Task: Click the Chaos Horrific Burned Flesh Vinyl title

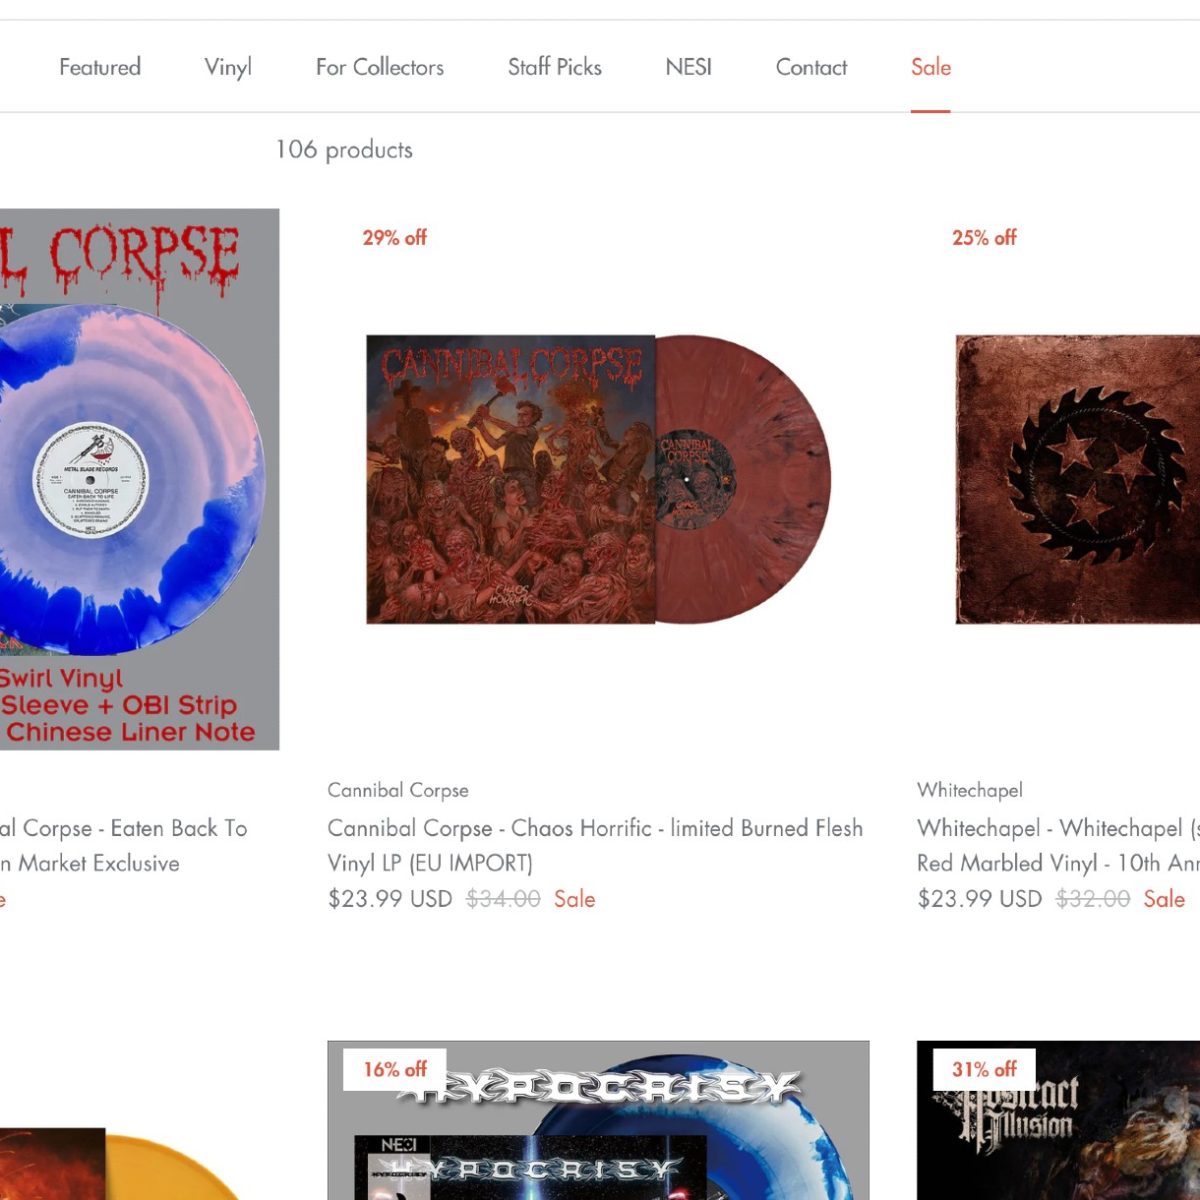Action: pyautogui.click(x=595, y=845)
